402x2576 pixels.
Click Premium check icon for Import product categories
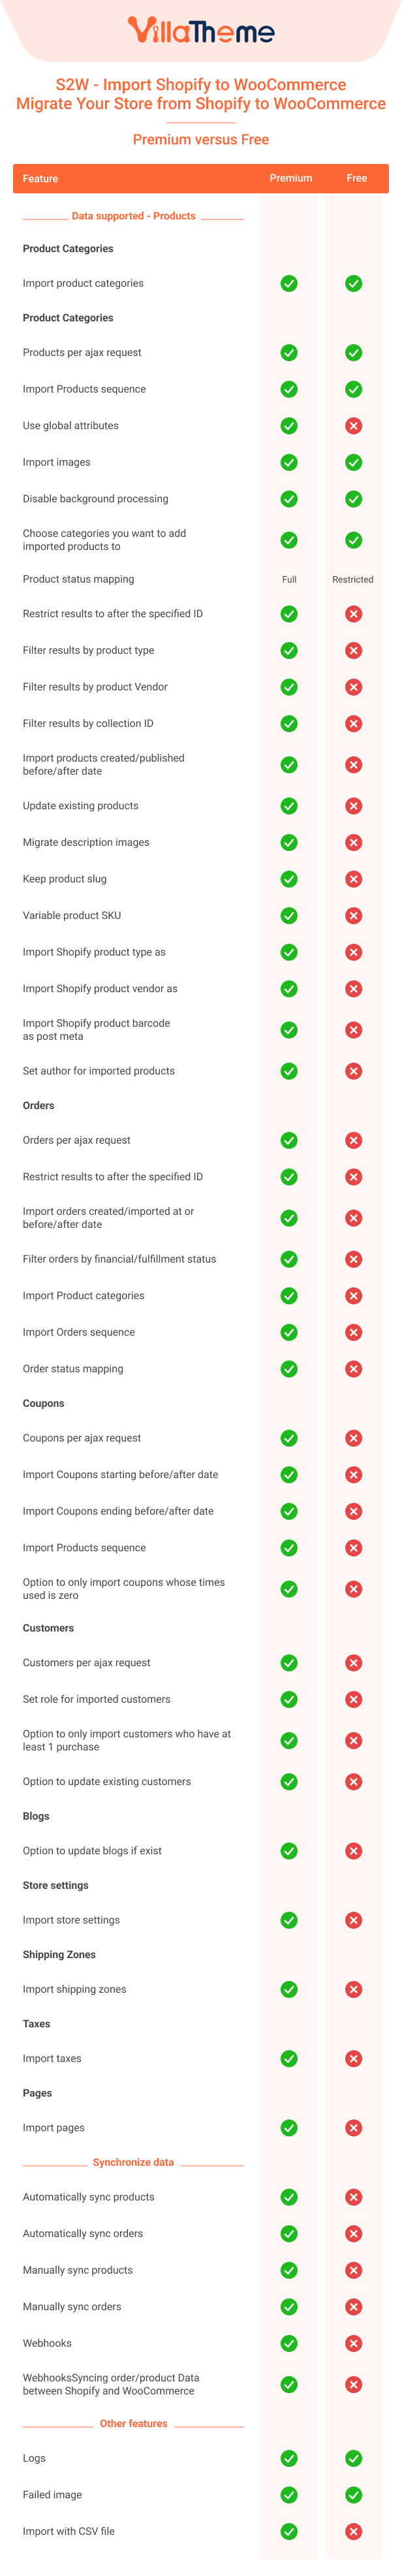tap(289, 283)
